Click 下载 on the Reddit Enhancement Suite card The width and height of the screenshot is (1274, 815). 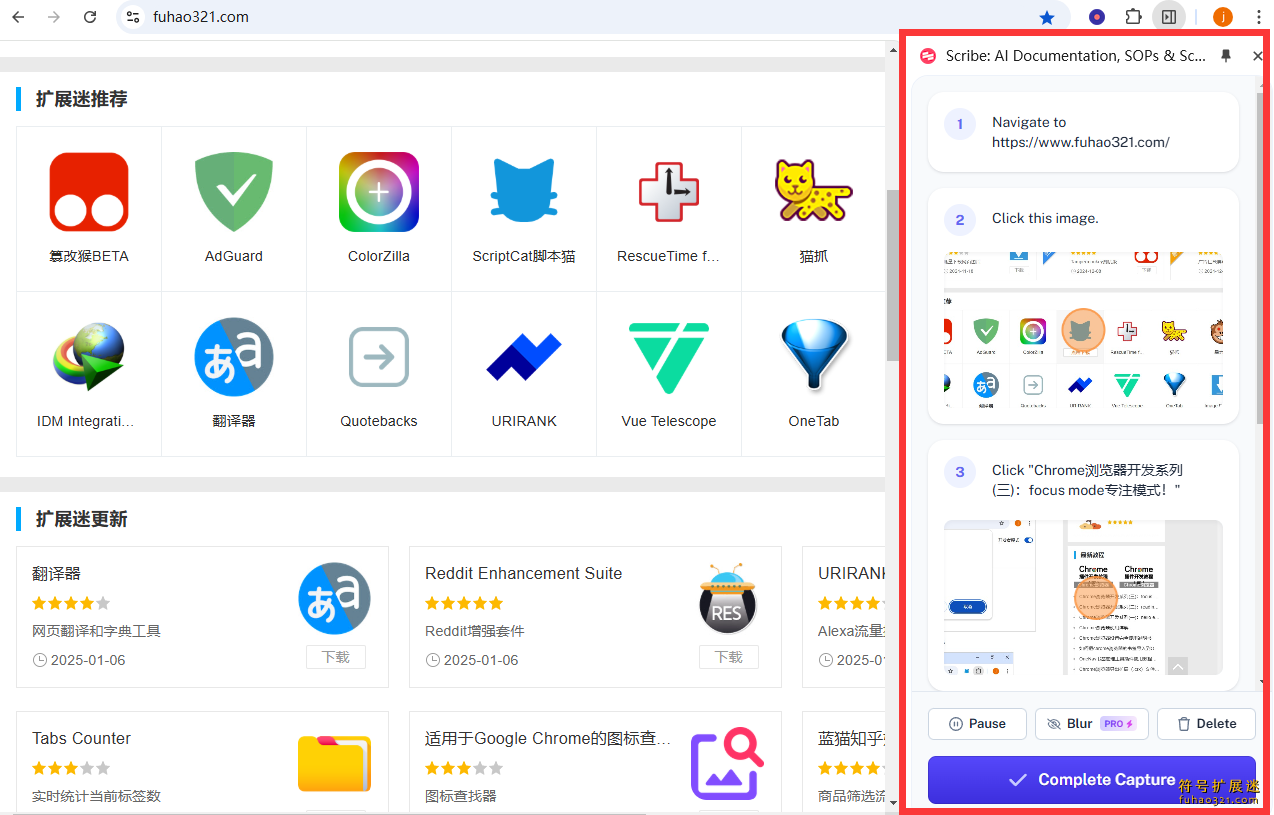(x=729, y=657)
